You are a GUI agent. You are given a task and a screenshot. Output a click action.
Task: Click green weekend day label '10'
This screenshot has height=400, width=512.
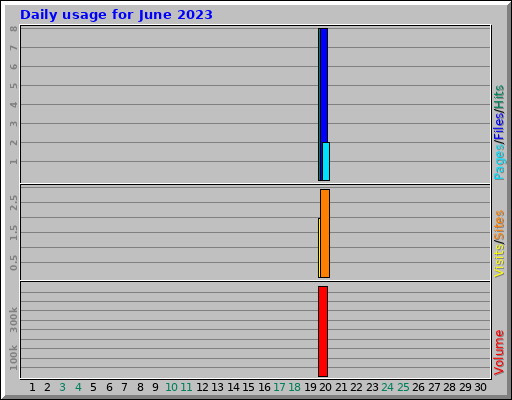point(171,387)
